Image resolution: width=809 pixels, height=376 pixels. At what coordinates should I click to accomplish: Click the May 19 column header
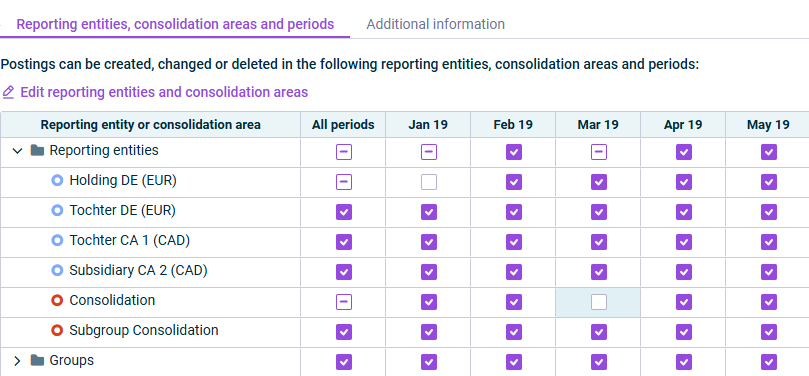click(768, 125)
